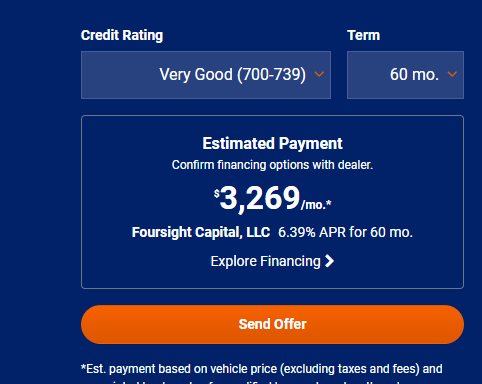482x384 pixels.
Task: Click the Credit Rating label
Action: click(x=122, y=35)
